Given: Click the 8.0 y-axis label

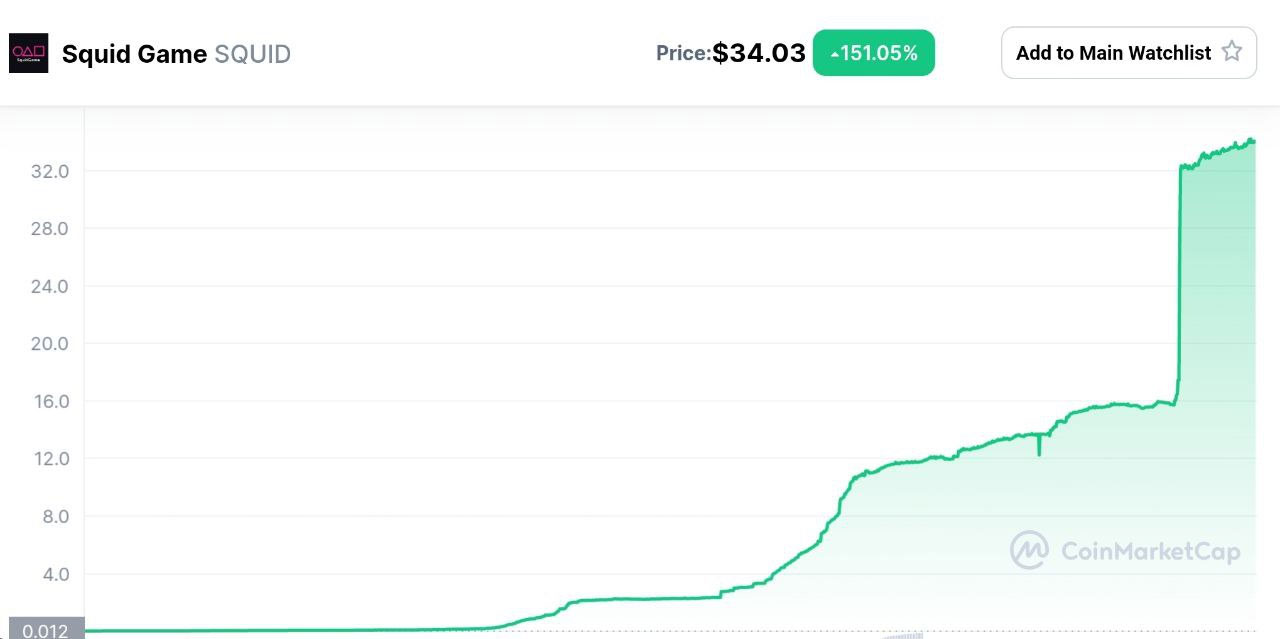Looking at the screenshot, I should (50, 516).
